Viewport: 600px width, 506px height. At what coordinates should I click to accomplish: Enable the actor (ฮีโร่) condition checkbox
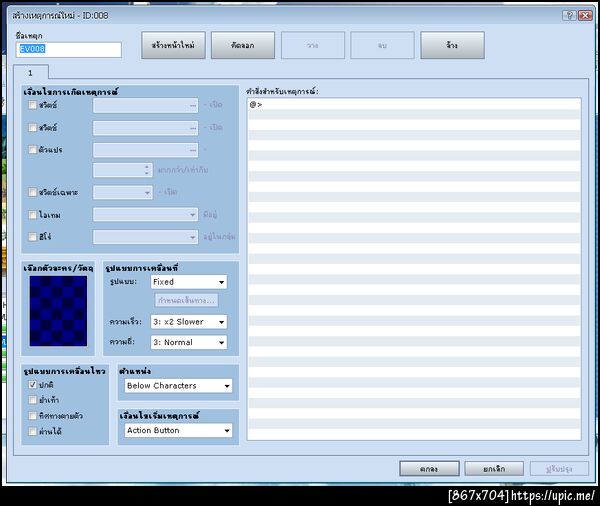point(33,237)
